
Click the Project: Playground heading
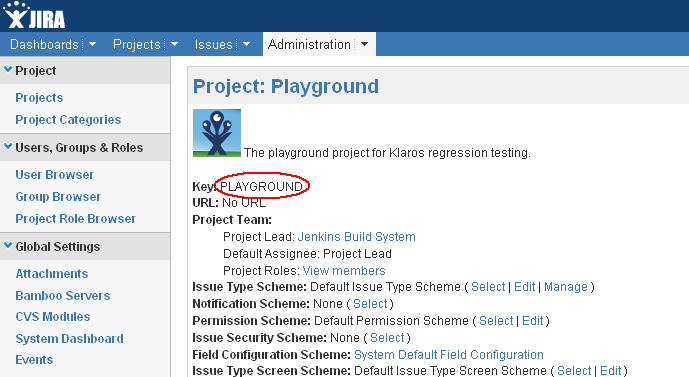tap(286, 86)
